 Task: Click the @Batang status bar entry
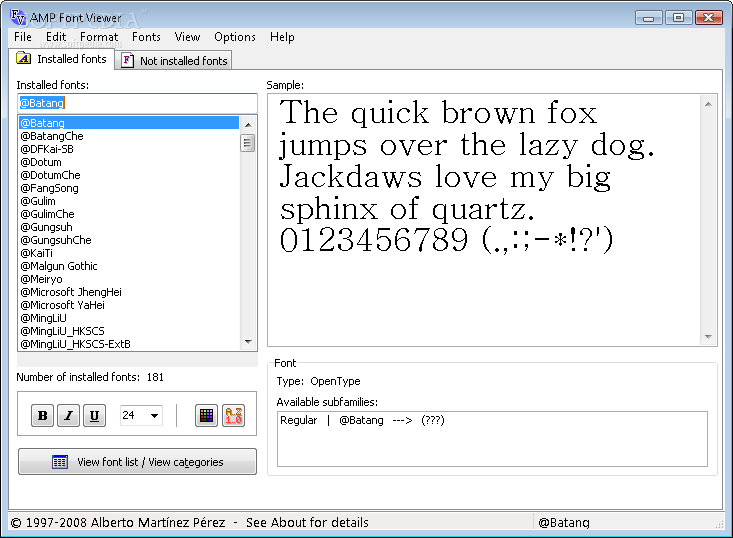coord(564,522)
